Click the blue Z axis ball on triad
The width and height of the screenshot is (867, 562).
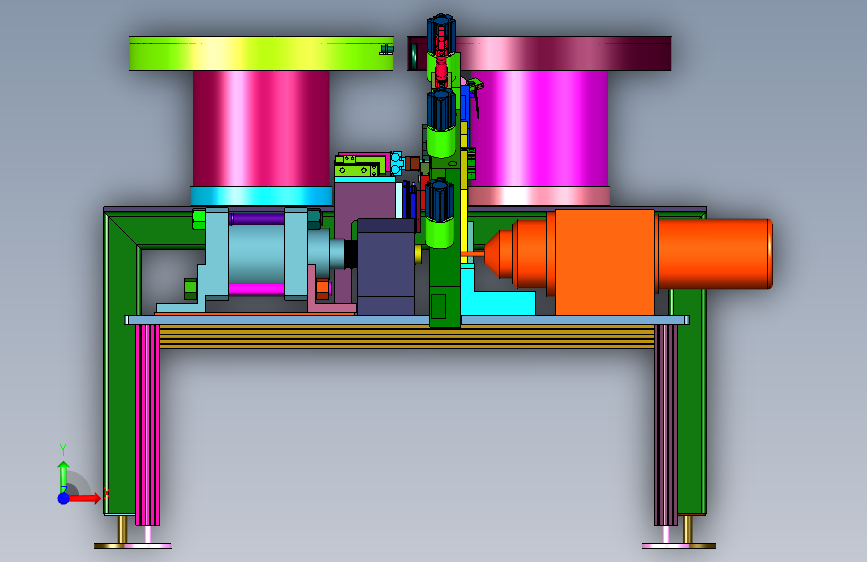click(x=63, y=498)
